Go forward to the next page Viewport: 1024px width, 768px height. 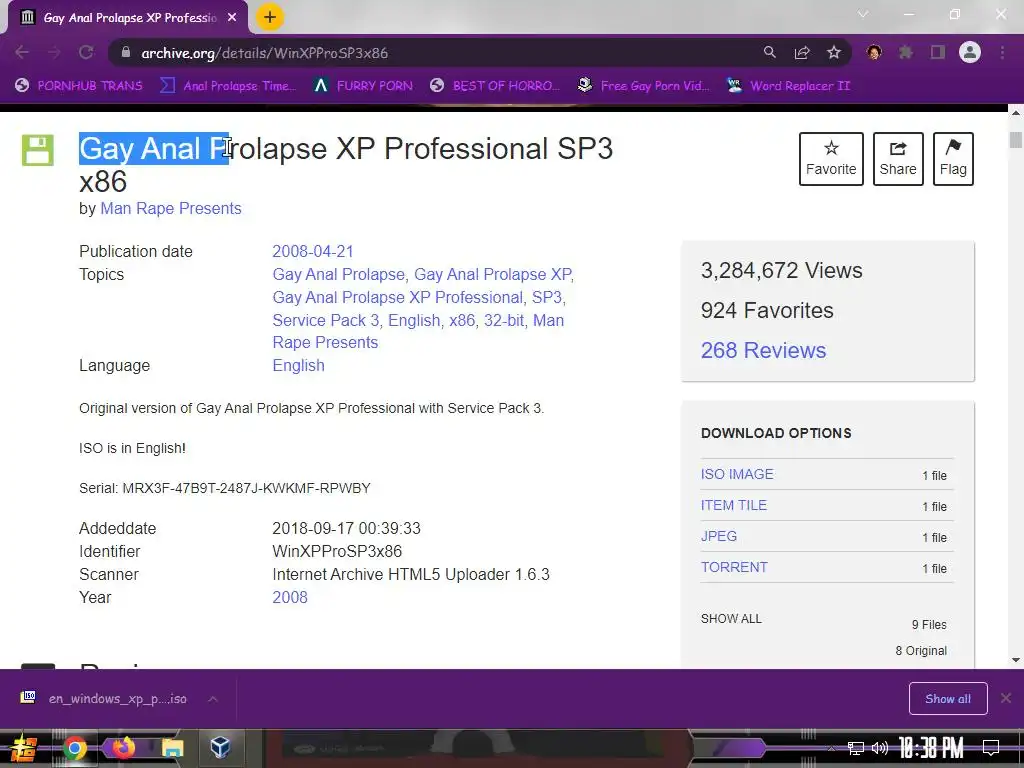[x=54, y=52]
